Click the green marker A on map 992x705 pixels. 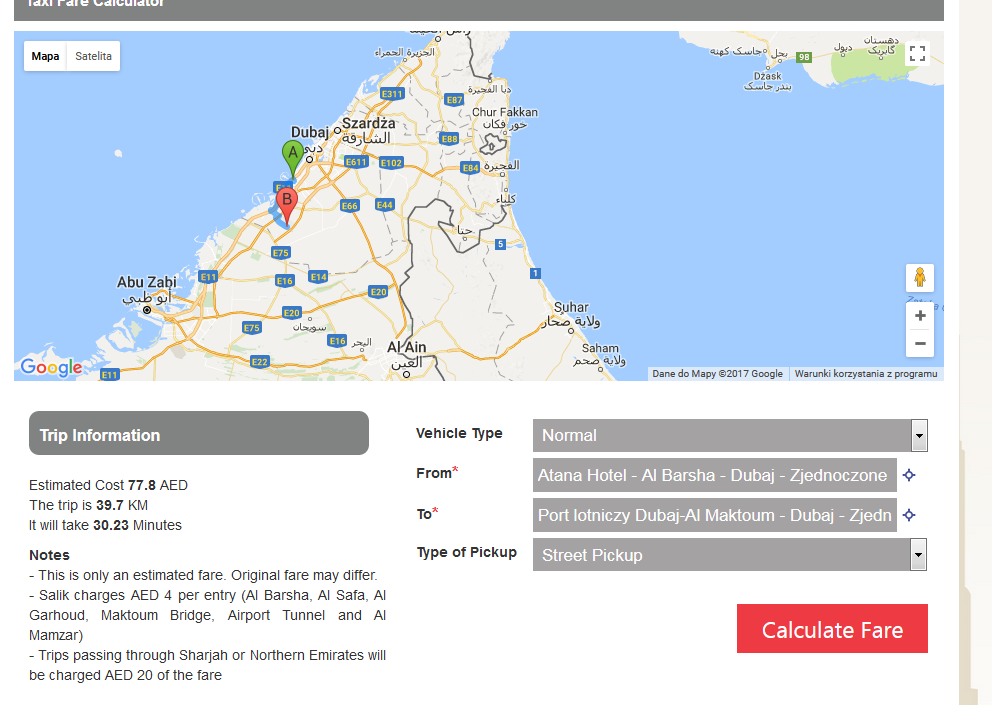[x=292, y=158]
